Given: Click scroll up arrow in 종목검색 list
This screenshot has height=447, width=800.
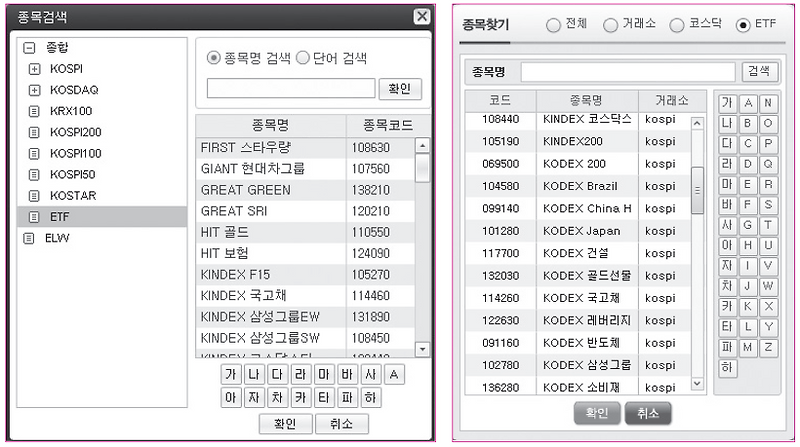Looking at the screenshot, I should tap(422, 146).
